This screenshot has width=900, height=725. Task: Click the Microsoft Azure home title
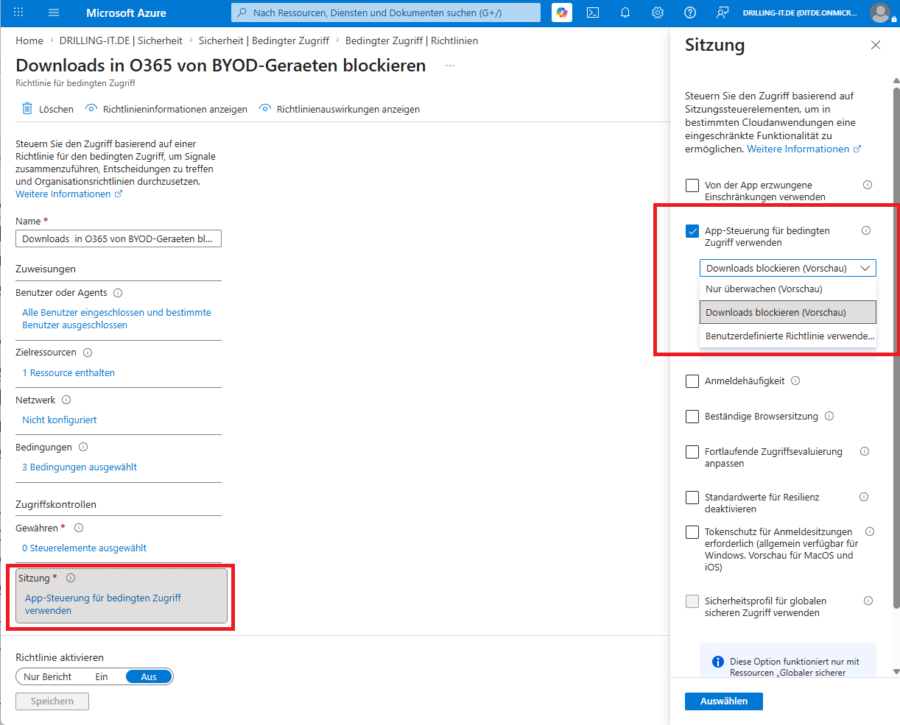126,12
